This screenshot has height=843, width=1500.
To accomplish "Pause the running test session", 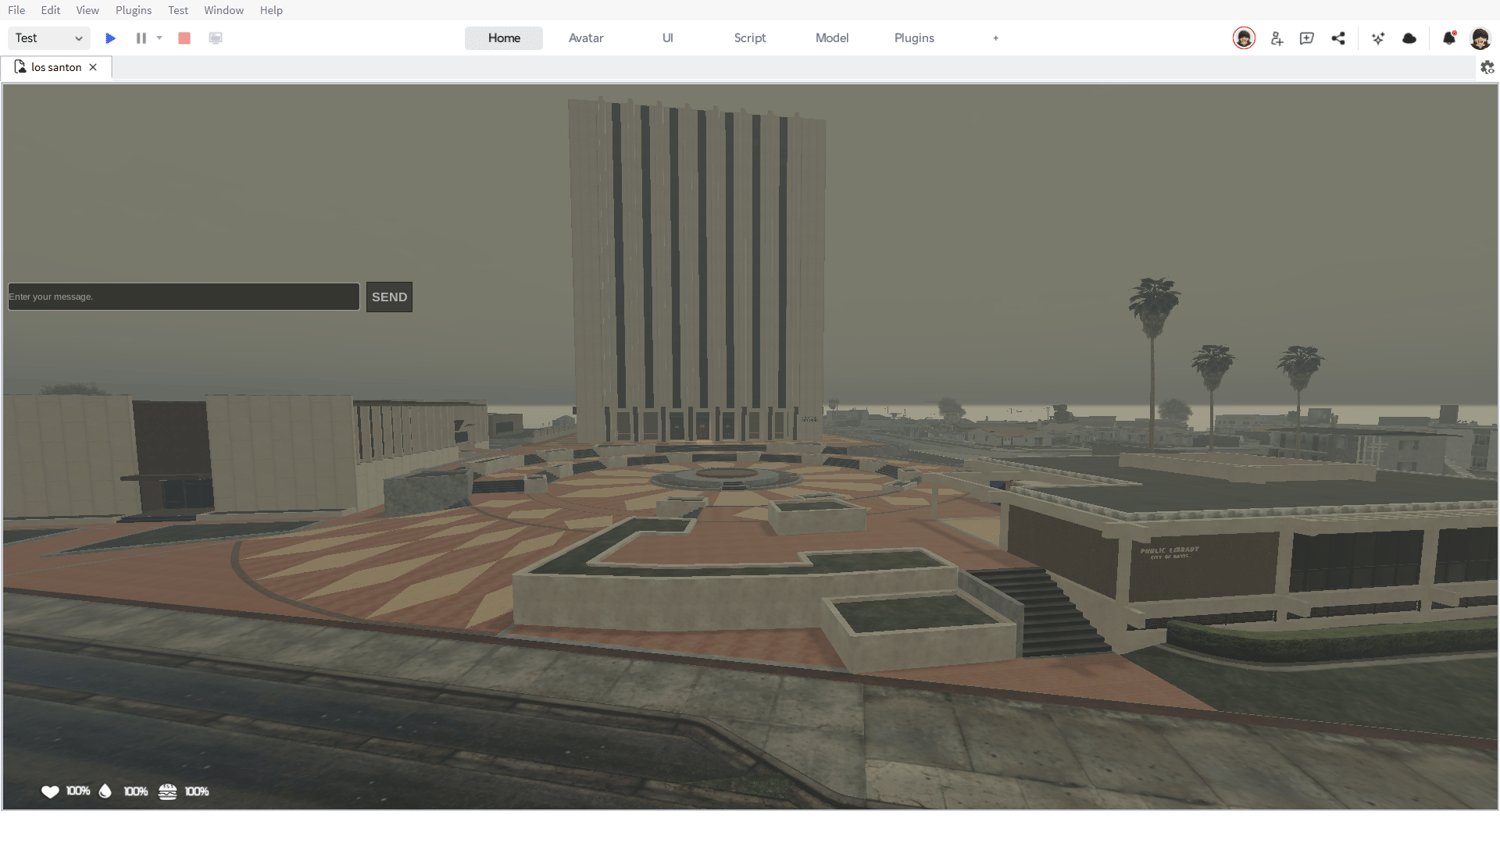I will pos(141,38).
